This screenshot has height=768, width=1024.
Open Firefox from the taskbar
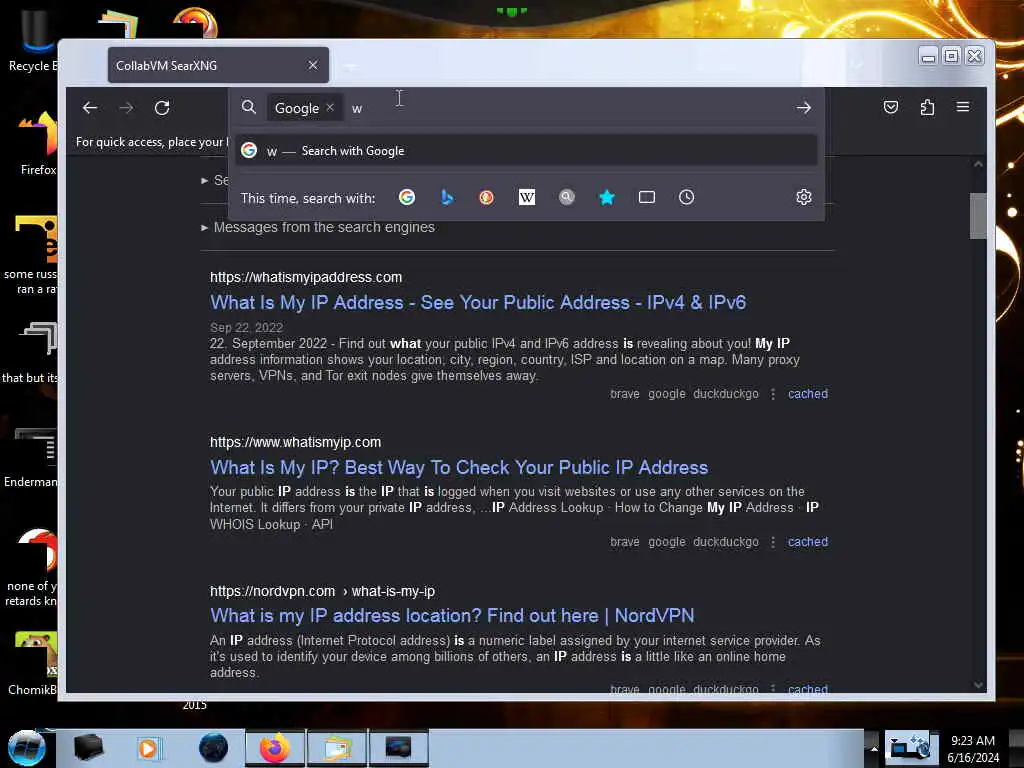click(275, 748)
